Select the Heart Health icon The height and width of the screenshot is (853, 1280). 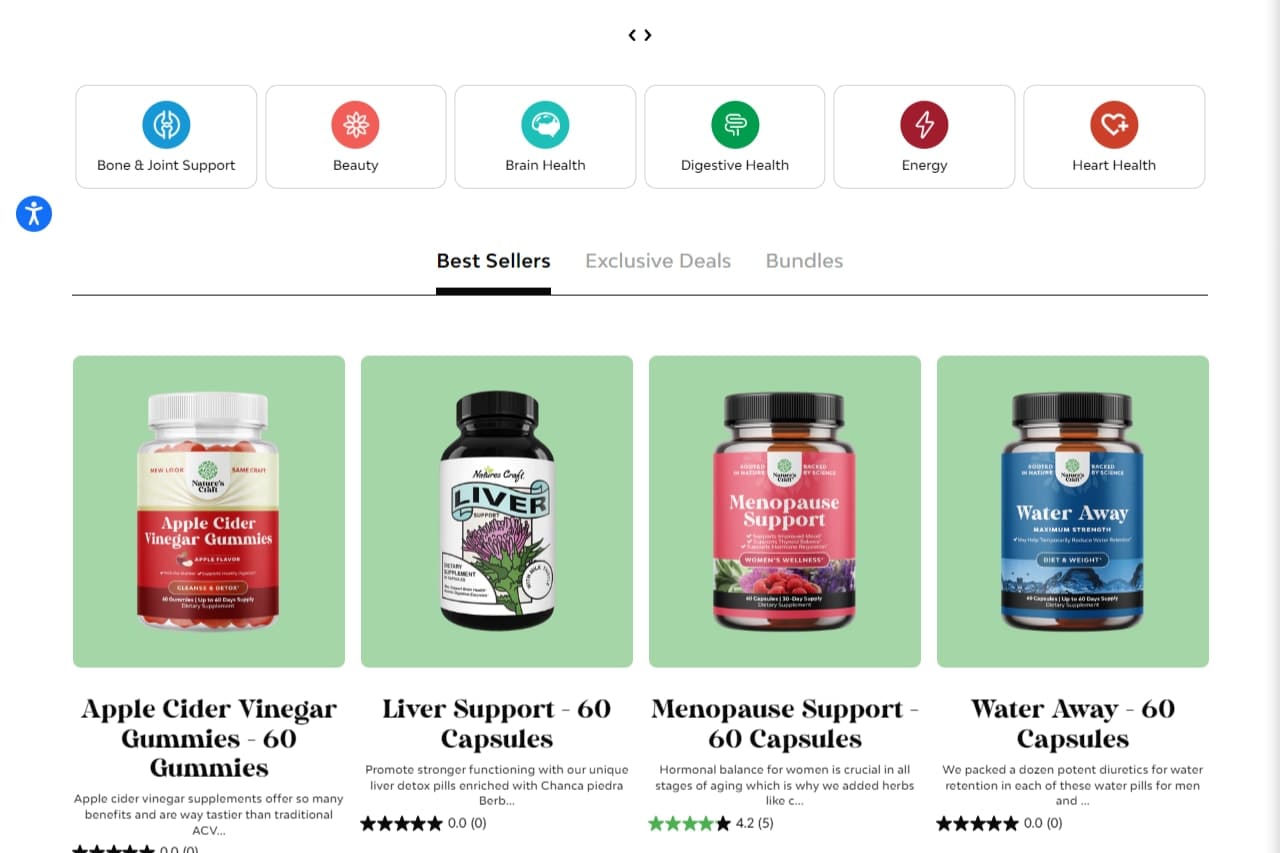tap(1114, 124)
